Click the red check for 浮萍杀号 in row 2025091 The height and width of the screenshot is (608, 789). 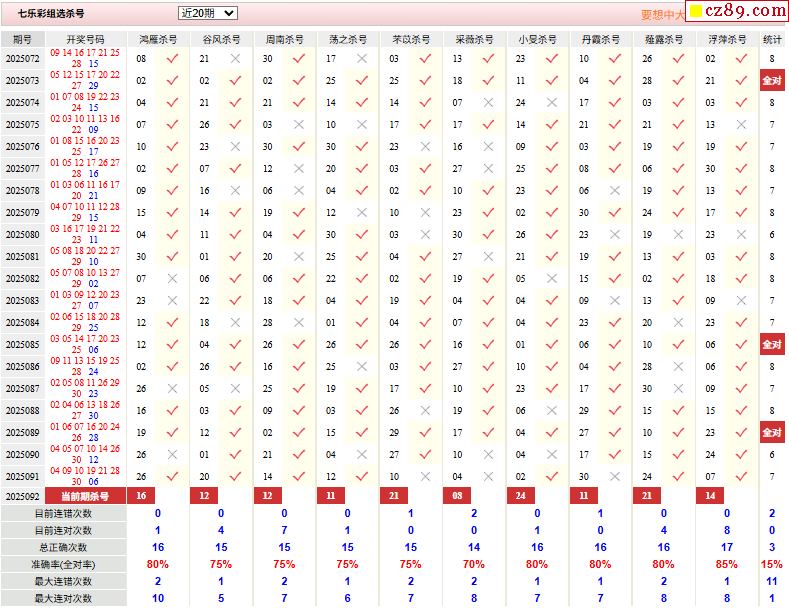tap(741, 477)
